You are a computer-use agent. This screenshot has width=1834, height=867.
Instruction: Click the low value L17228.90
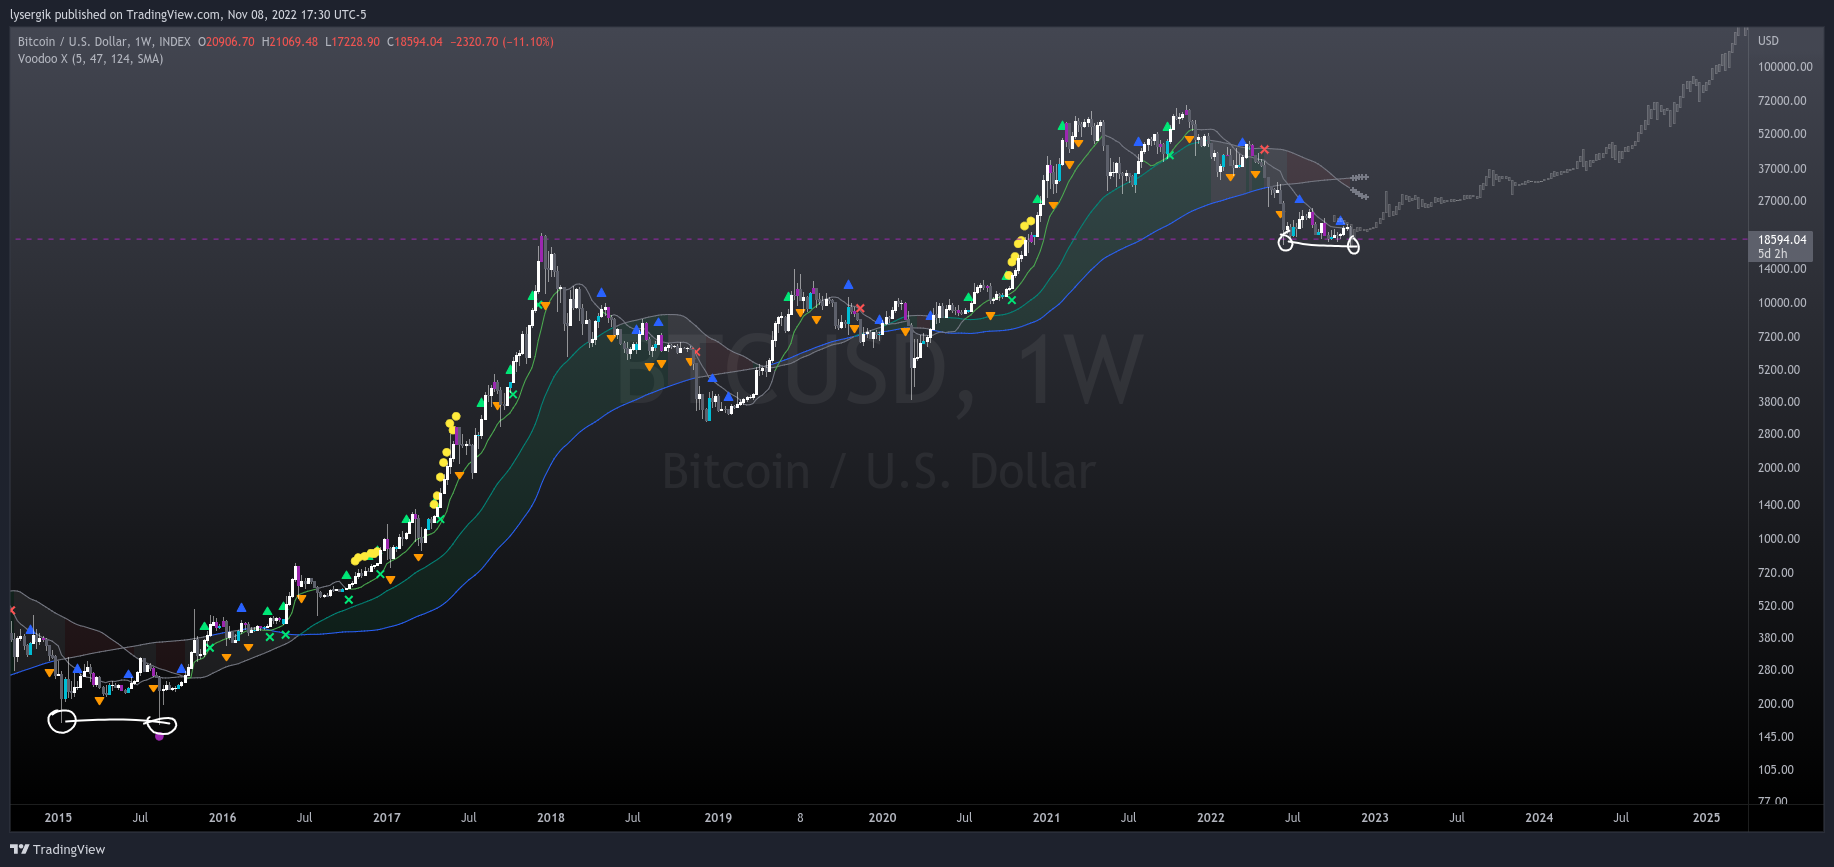(352, 42)
